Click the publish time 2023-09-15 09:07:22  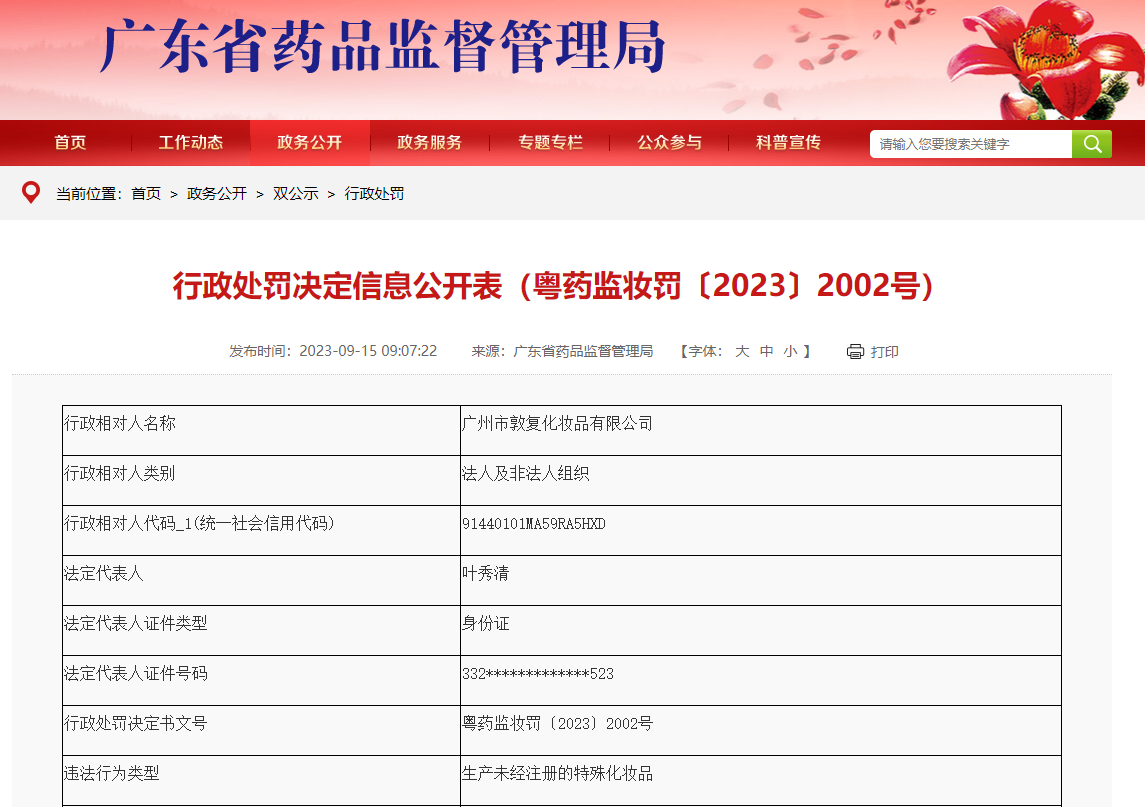tap(368, 351)
